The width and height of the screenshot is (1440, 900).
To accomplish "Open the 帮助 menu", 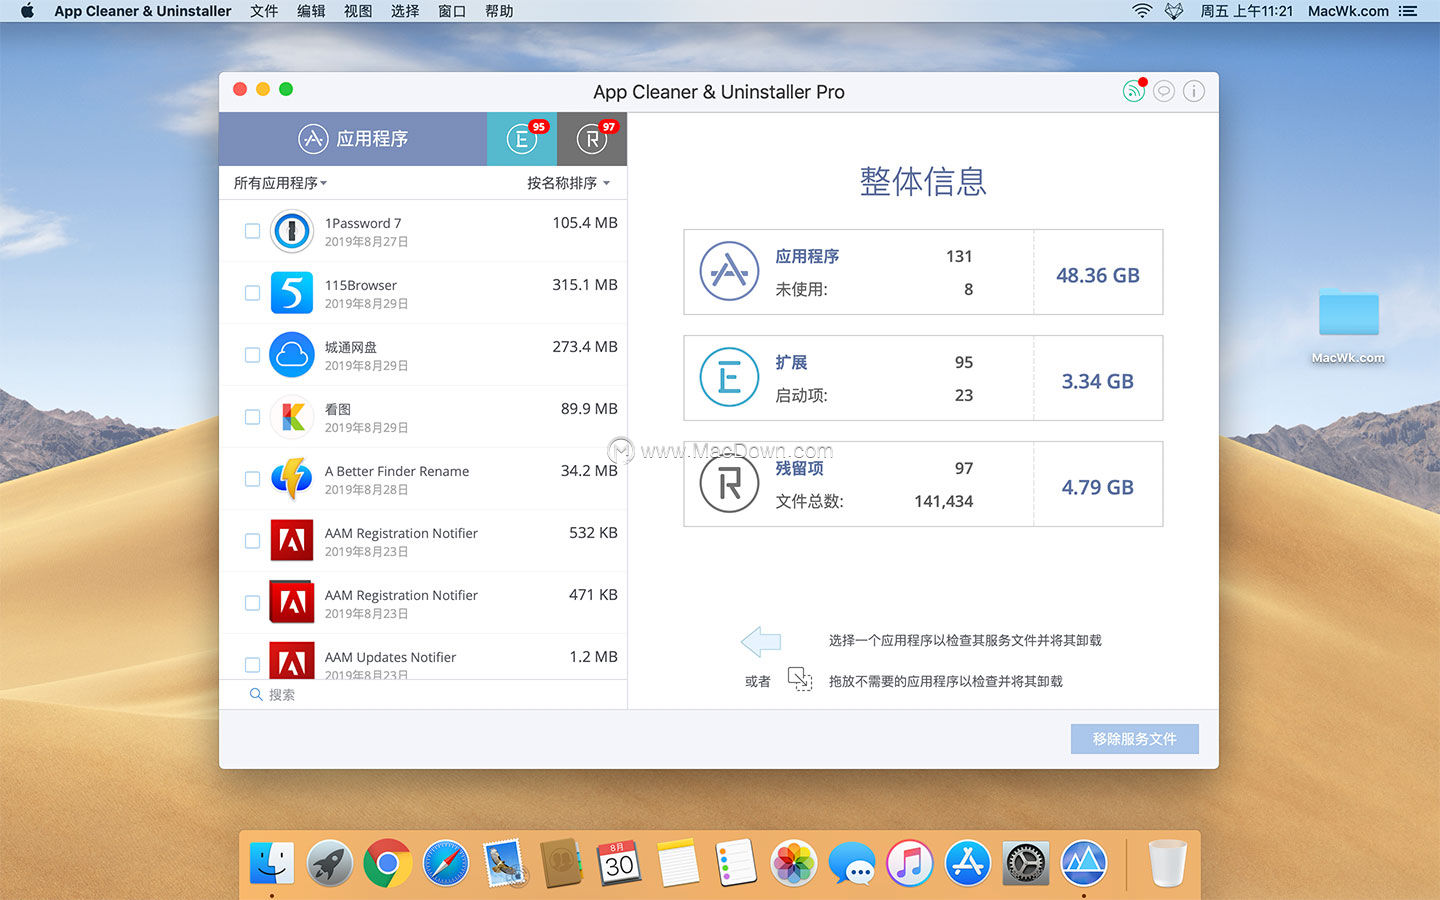I will point(499,11).
